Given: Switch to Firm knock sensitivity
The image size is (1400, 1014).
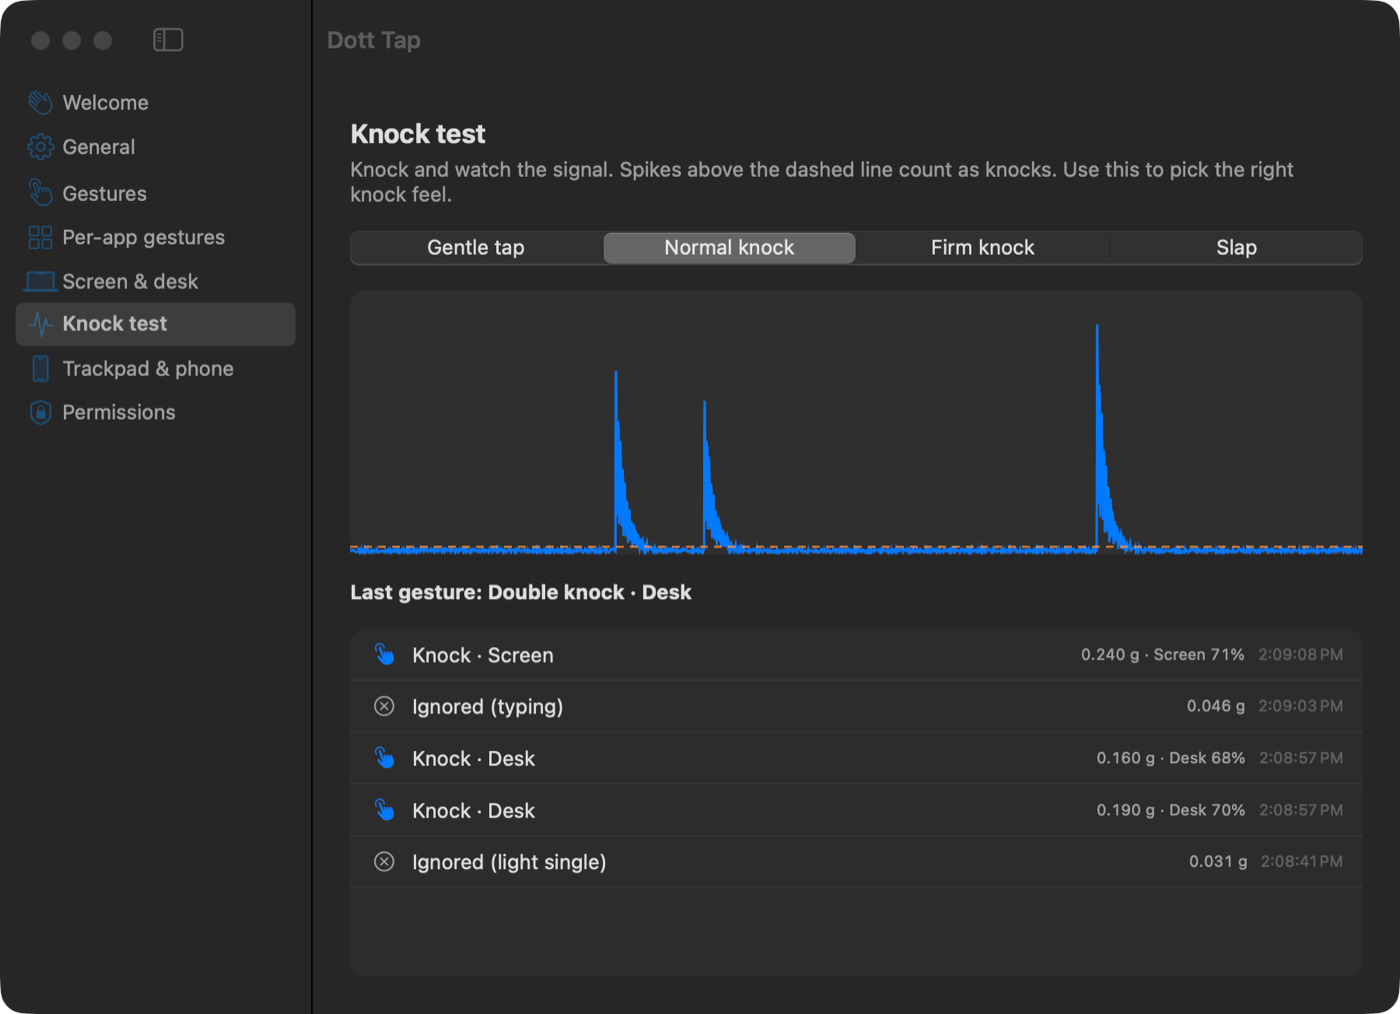Looking at the screenshot, I should click(x=982, y=248).
